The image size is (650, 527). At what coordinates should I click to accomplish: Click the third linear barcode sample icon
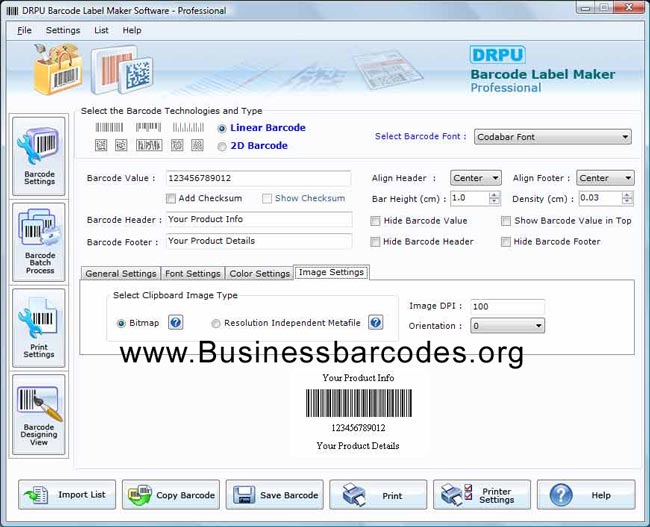pos(188,127)
